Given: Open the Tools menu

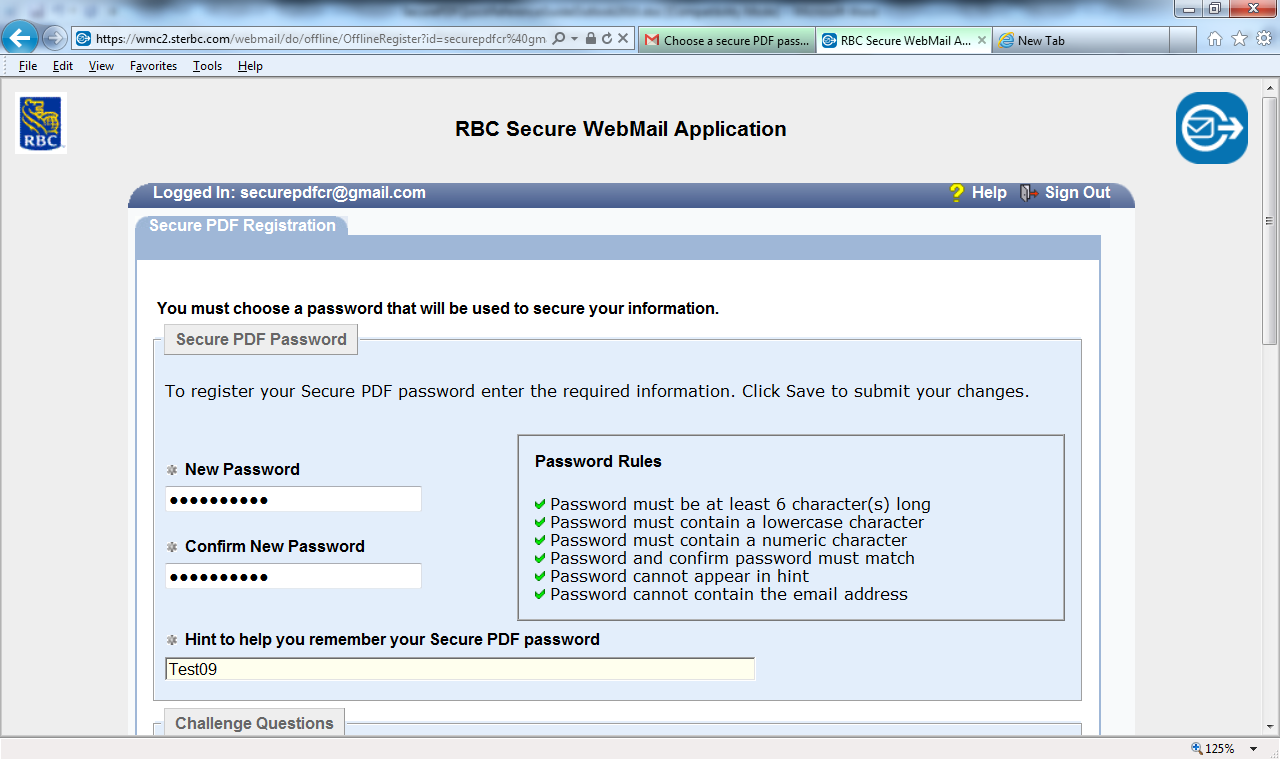Looking at the screenshot, I should [x=208, y=66].
